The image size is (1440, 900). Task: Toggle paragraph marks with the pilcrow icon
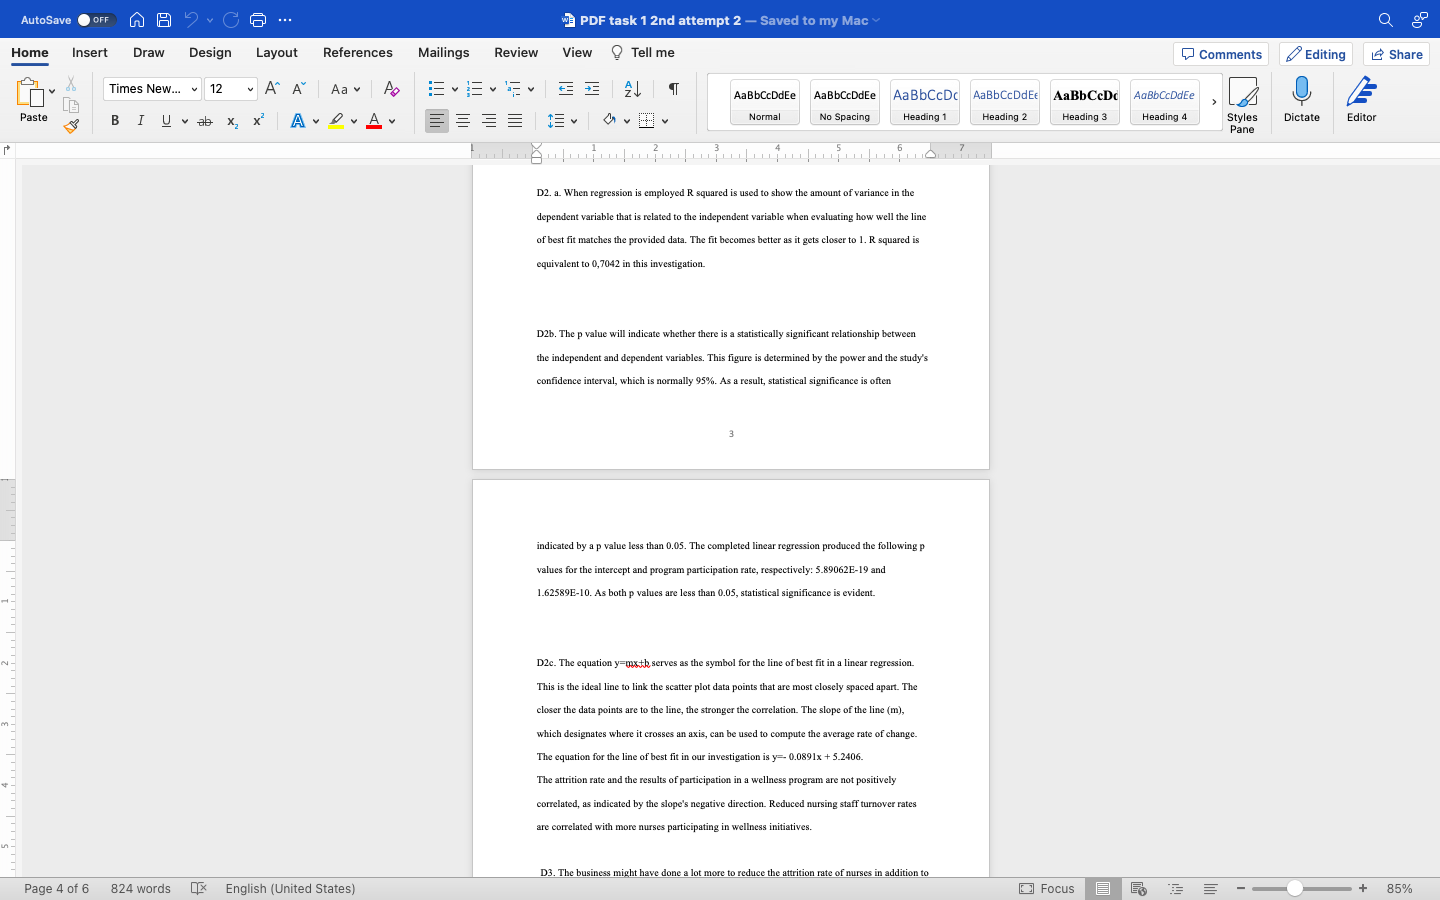click(673, 89)
